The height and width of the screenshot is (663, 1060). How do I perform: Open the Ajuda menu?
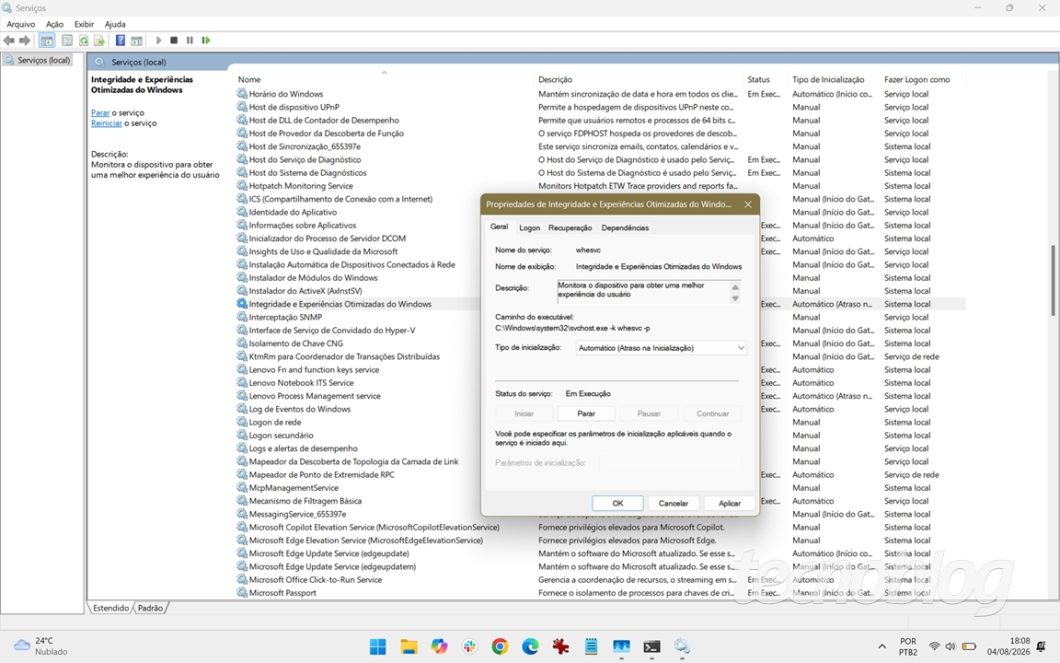tap(115, 24)
